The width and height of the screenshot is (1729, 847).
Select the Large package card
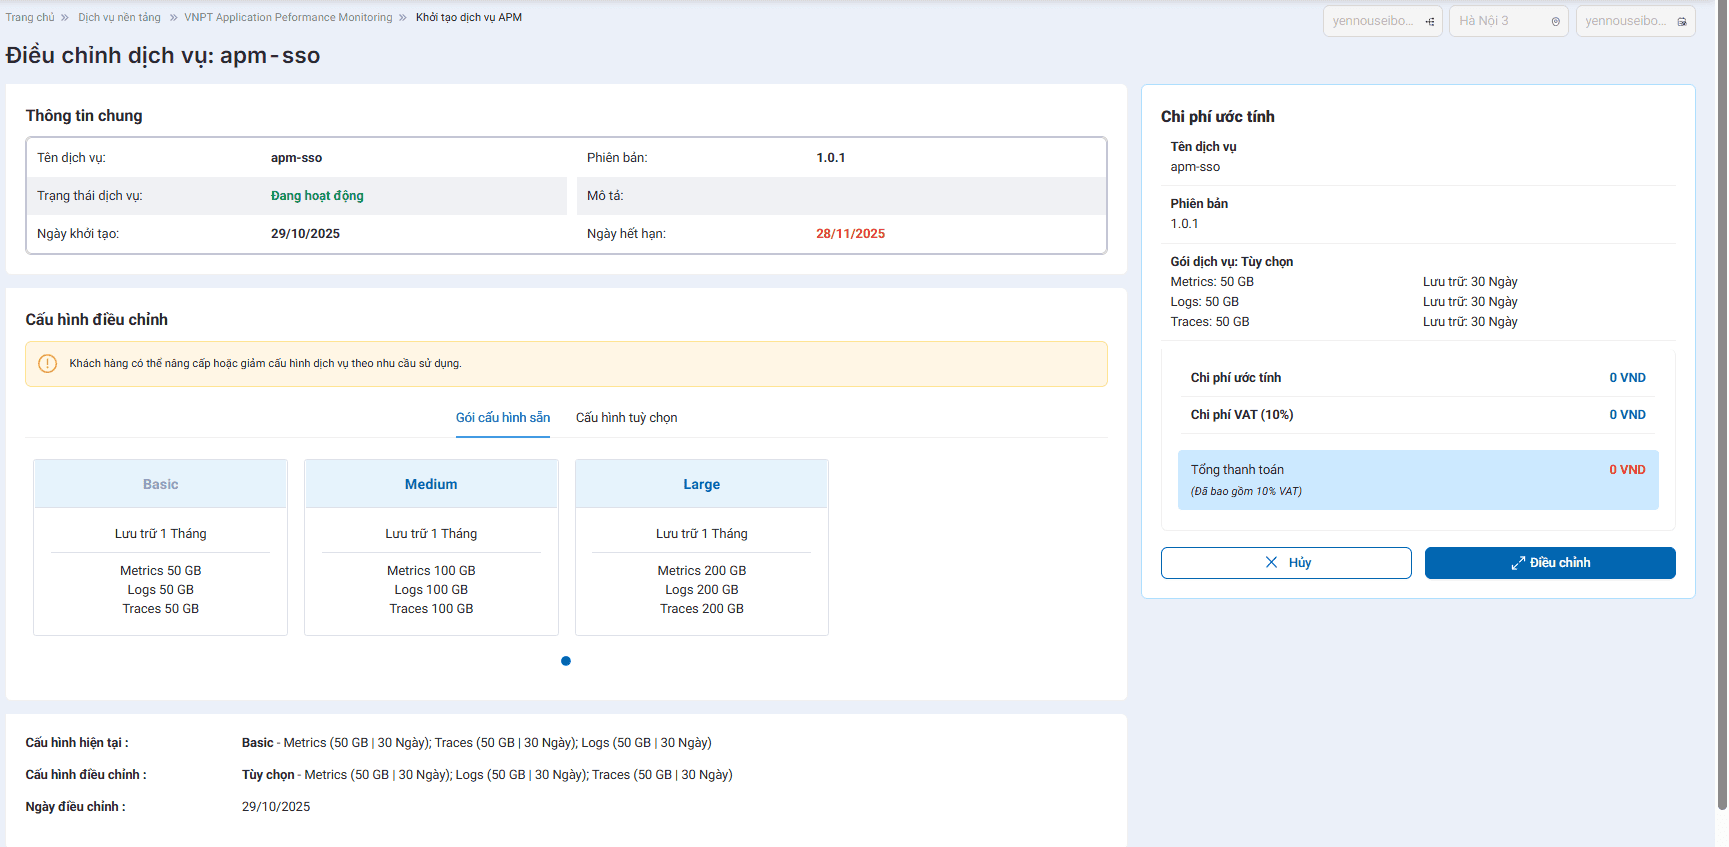coord(702,547)
